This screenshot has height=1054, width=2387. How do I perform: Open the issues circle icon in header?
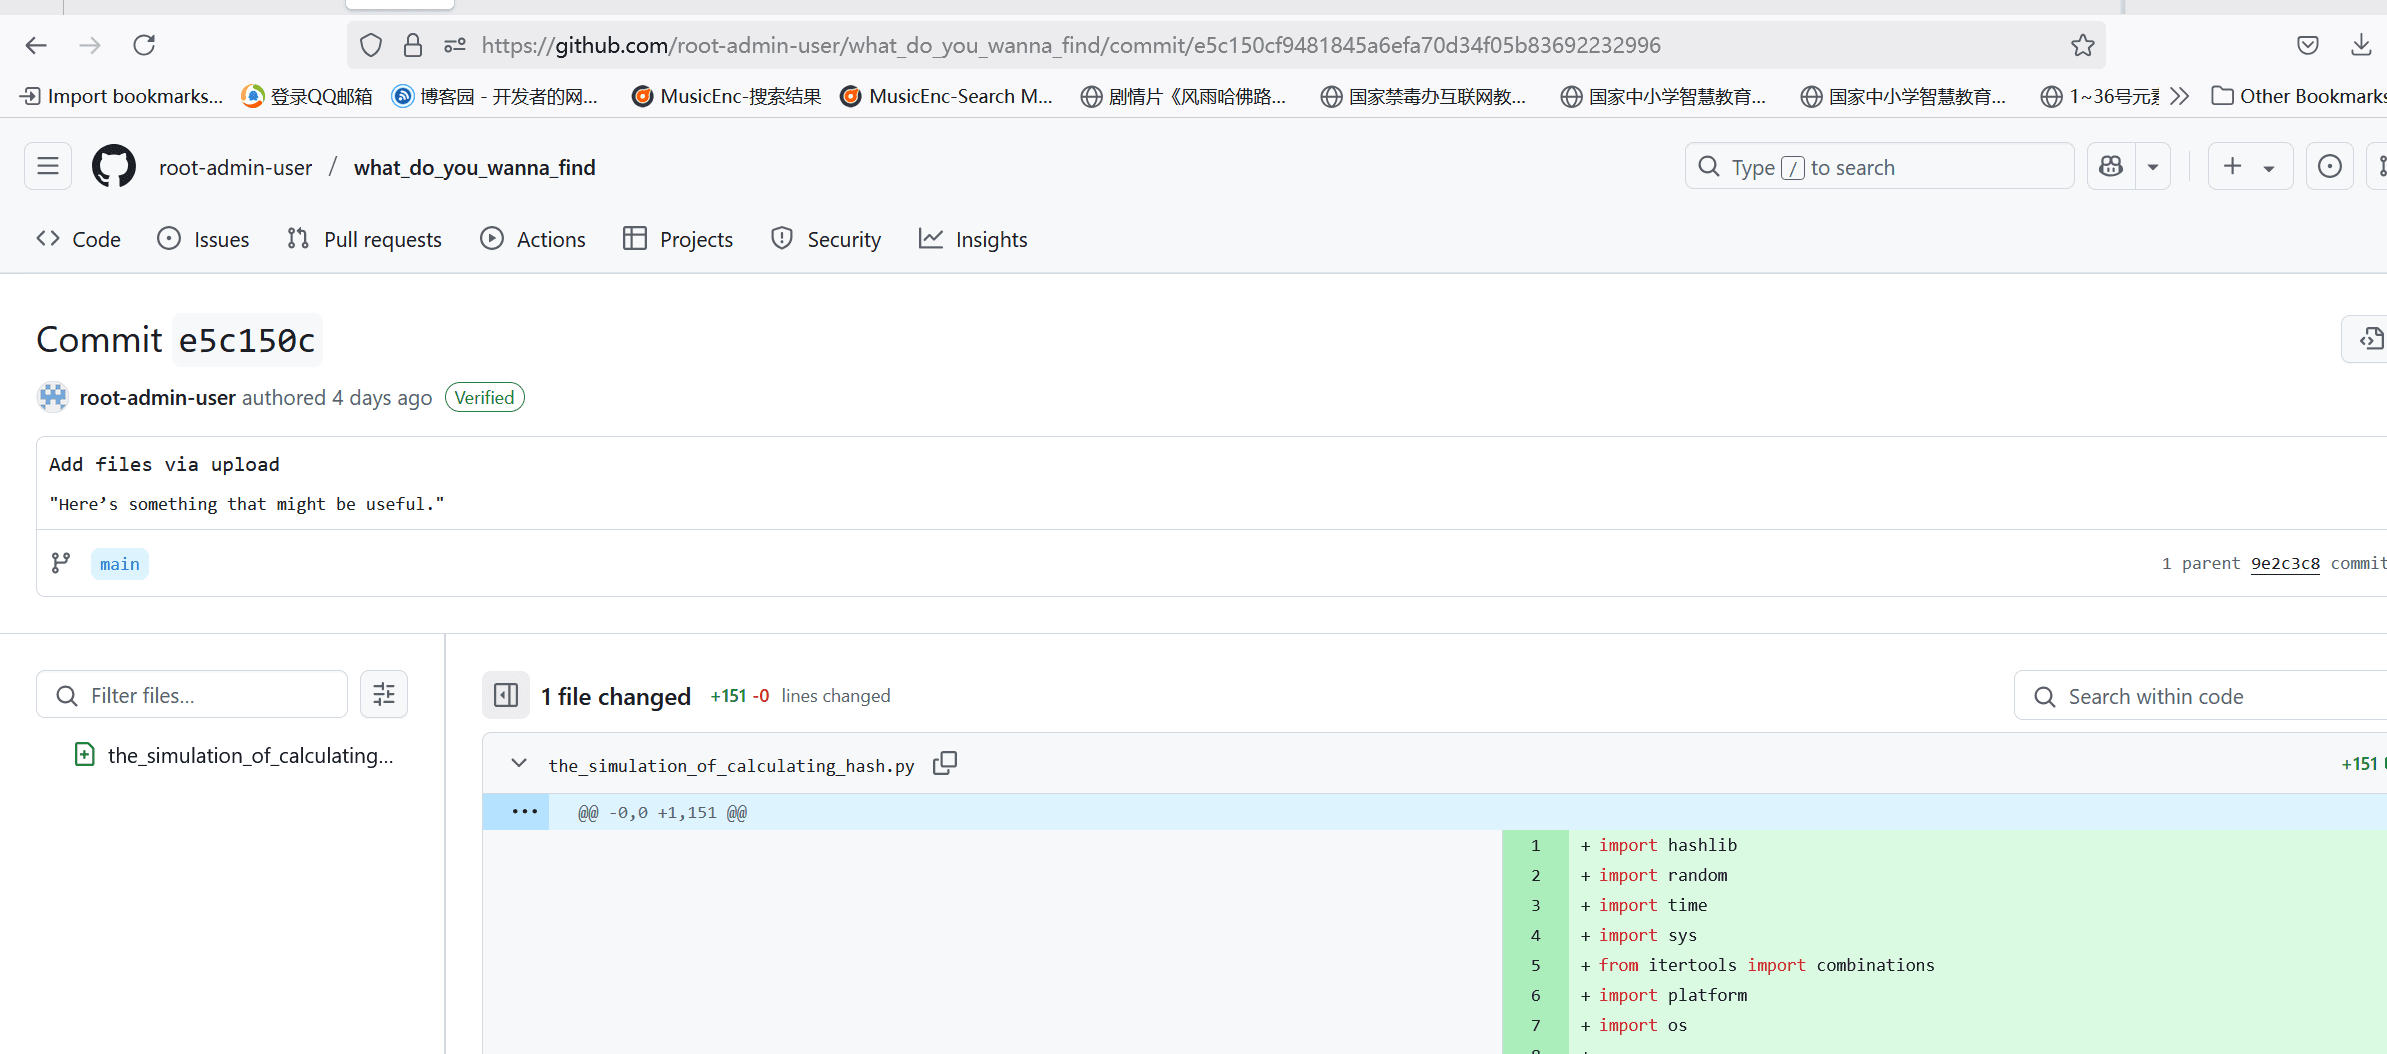click(2330, 166)
